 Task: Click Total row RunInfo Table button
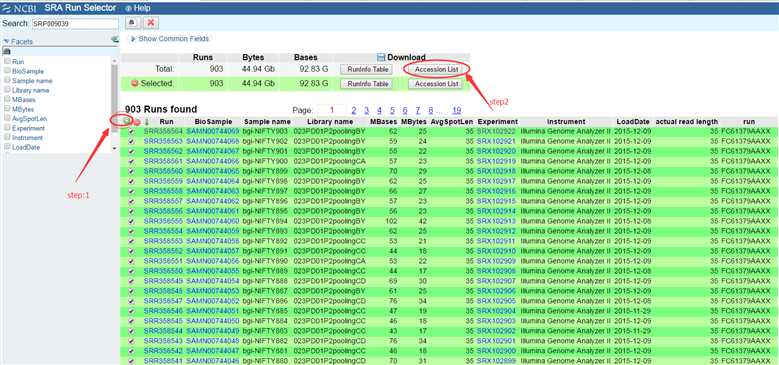[x=367, y=70]
